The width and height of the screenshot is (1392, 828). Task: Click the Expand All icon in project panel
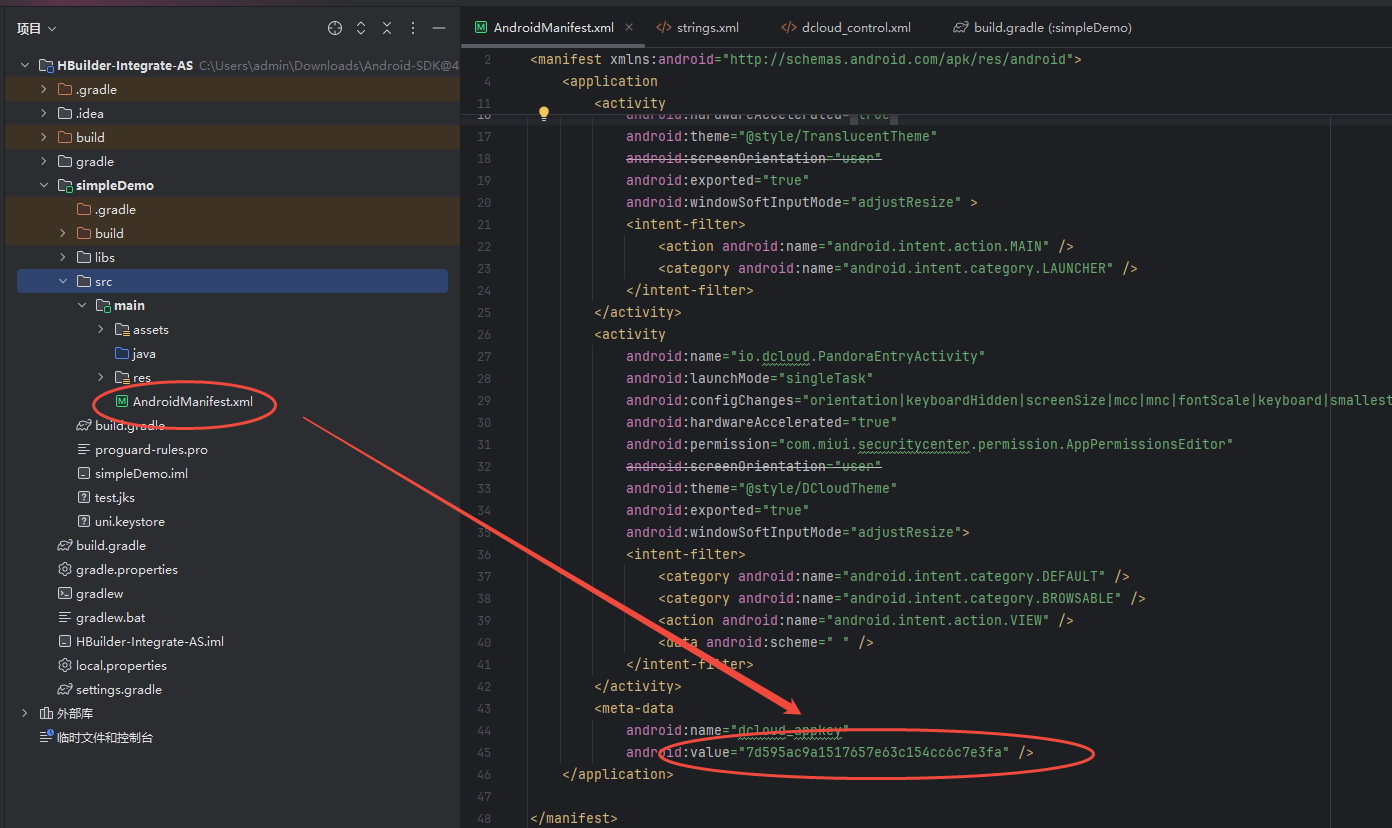361,28
